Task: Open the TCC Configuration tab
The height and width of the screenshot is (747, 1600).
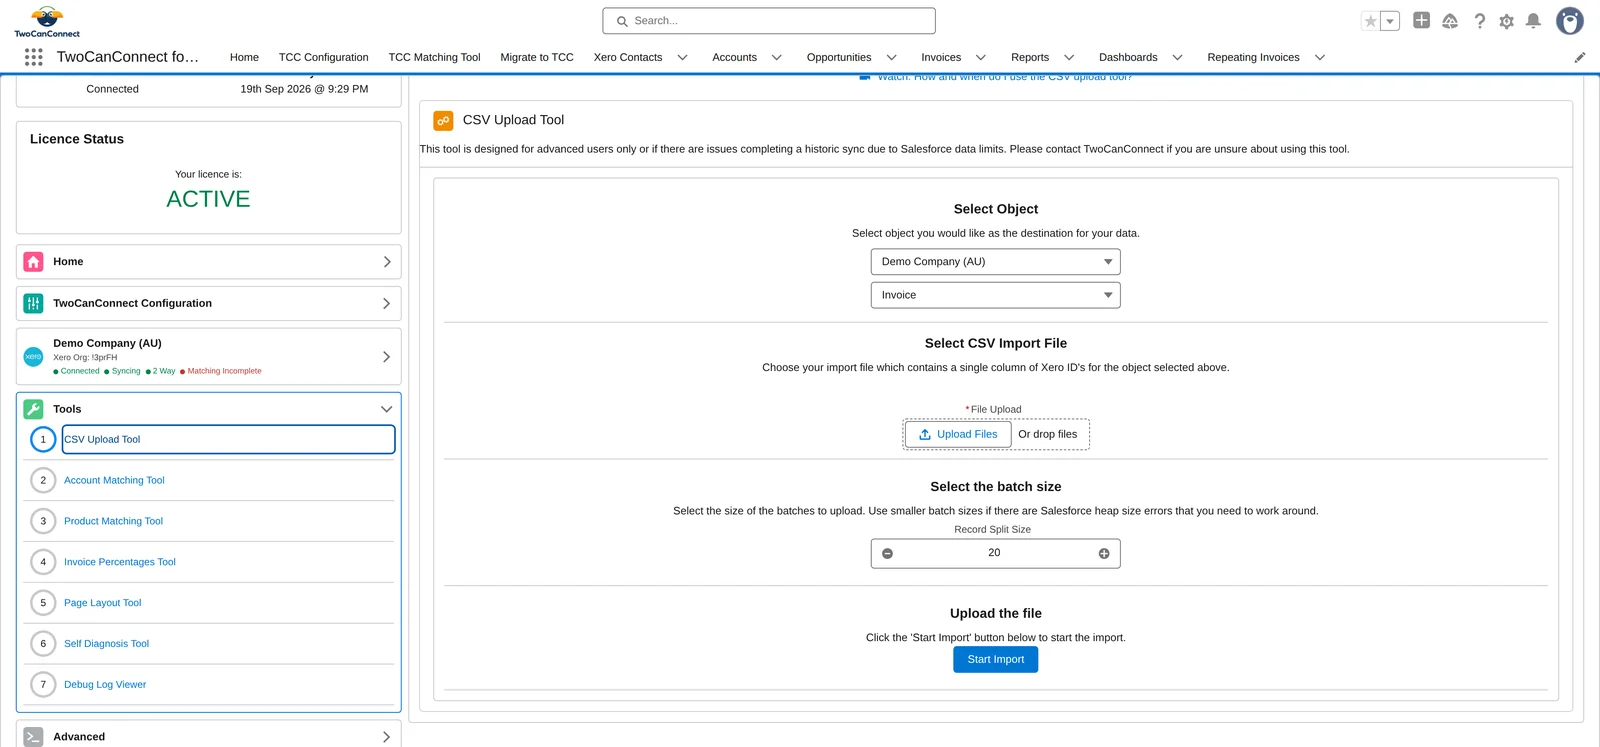Action: click(x=323, y=57)
